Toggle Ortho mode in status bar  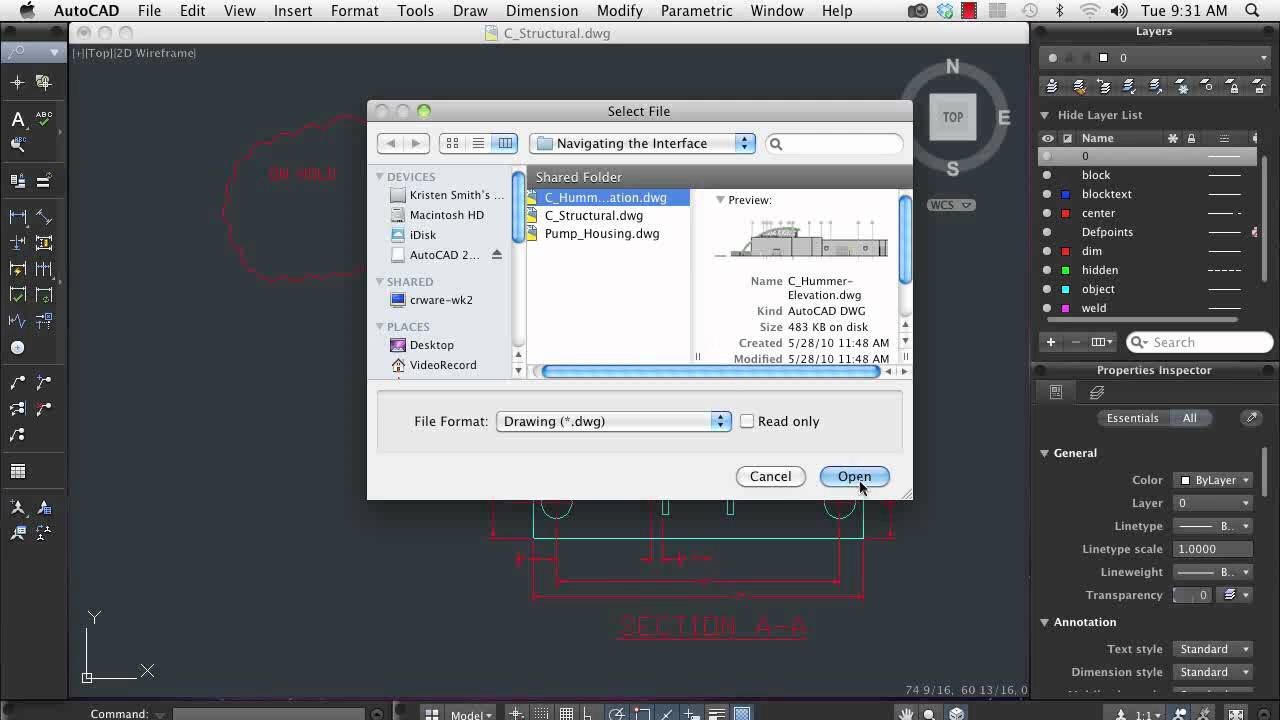pyautogui.click(x=591, y=714)
